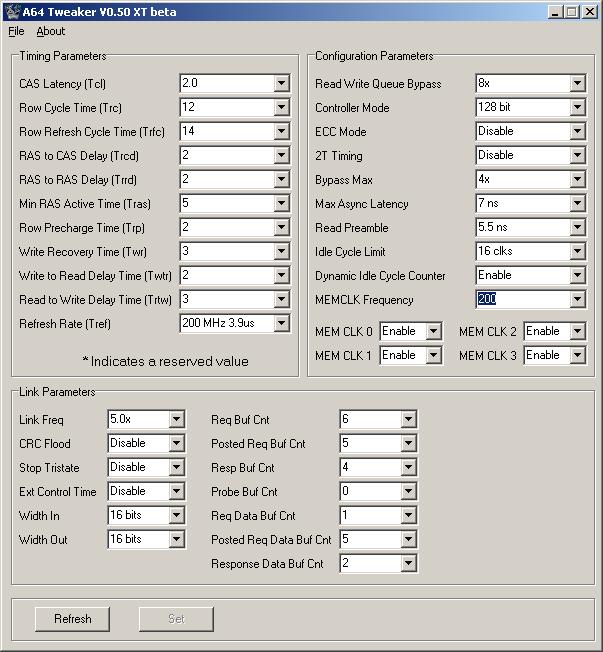Viewport: 603px width, 652px height.
Task: Expand the Max Async Latency dropdown
Action: 577,204
